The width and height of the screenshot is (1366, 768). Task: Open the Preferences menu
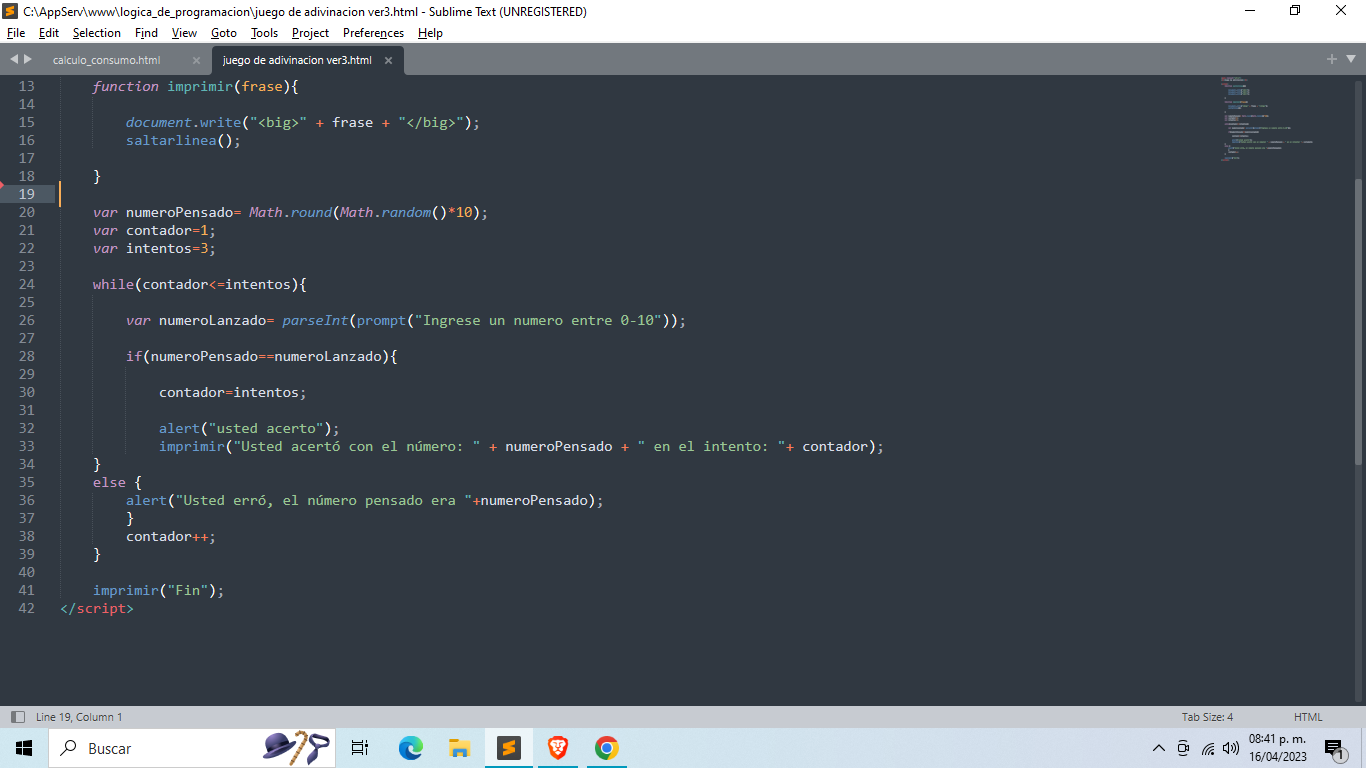click(373, 33)
